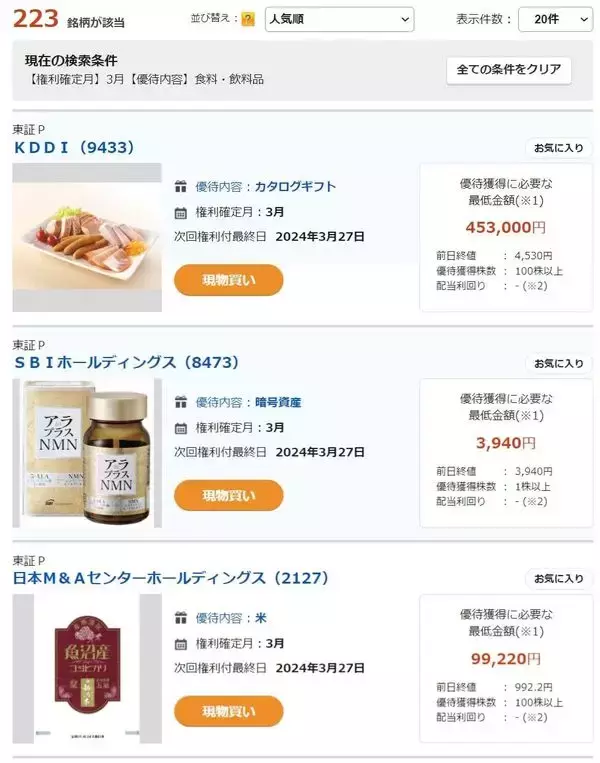Open SBIホールディングス (8473) stock link
This screenshot has height=763, width=600.
[x=126, y=362]
